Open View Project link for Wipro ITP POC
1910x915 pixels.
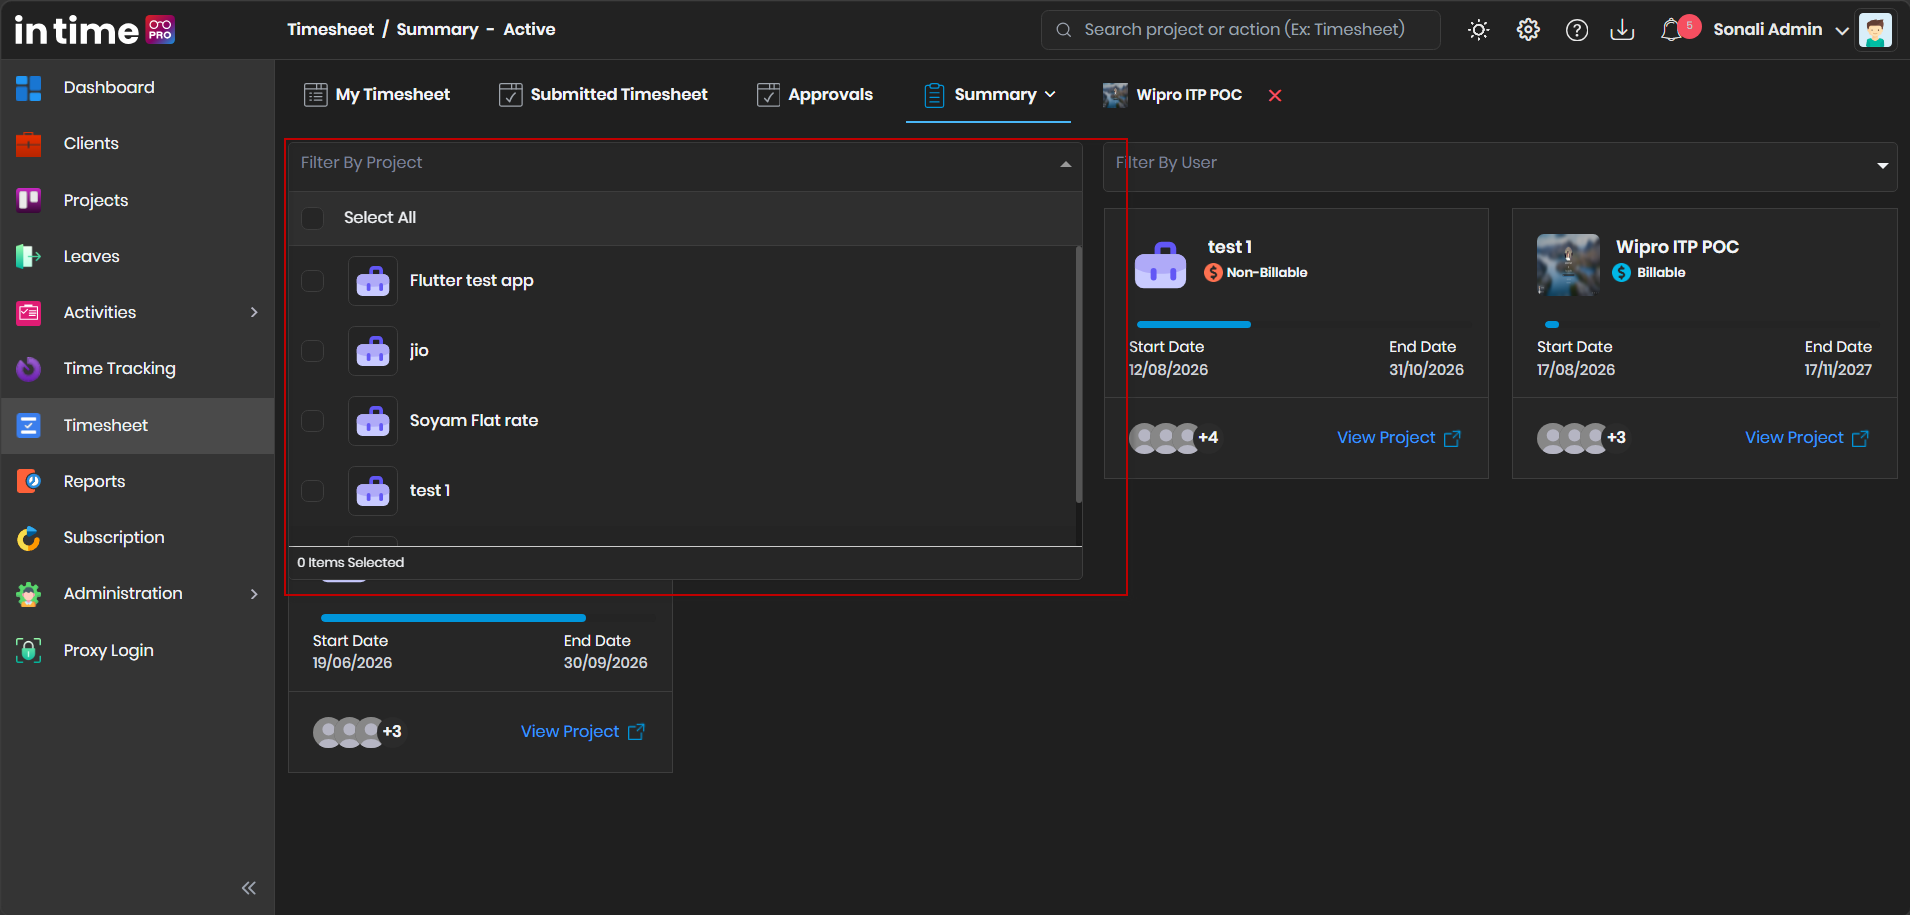pyautogui.click(x=1807, y=438)
